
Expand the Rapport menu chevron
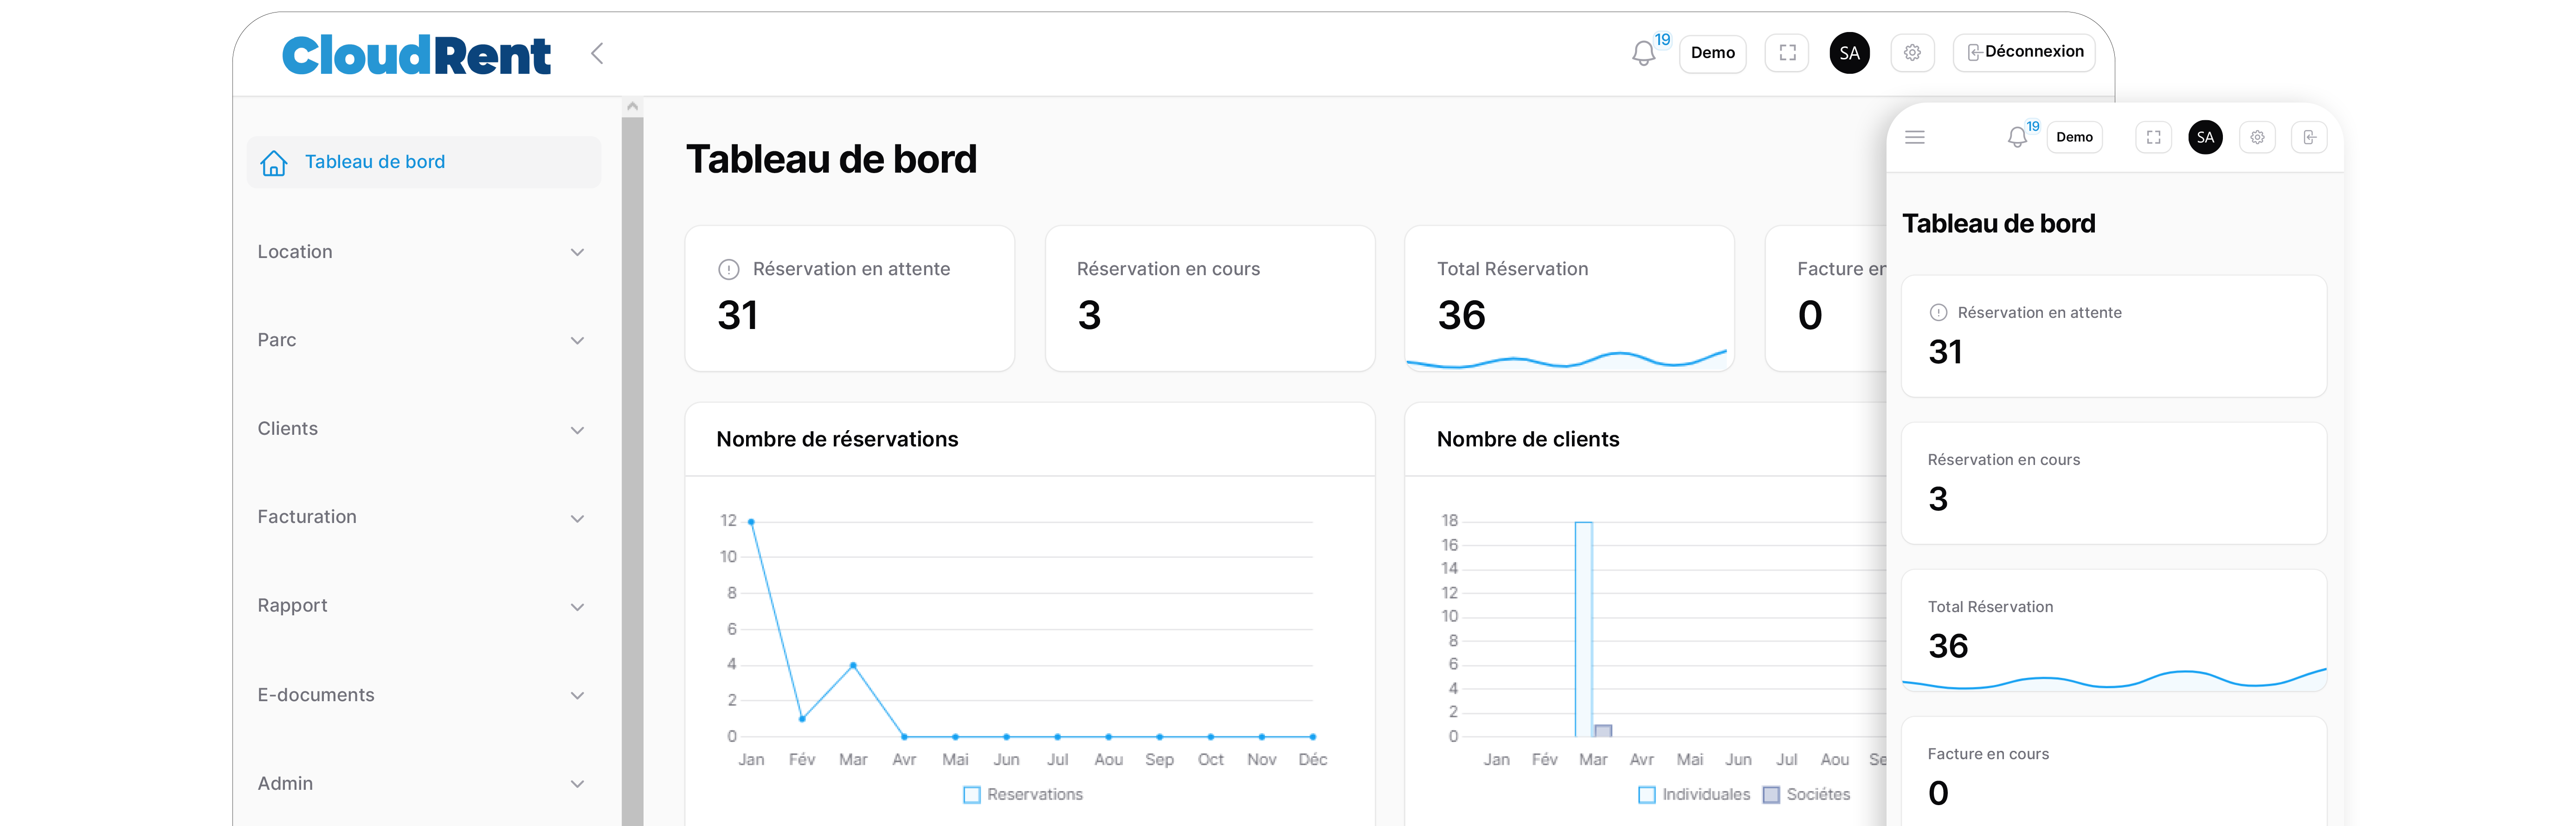[577, 607]
